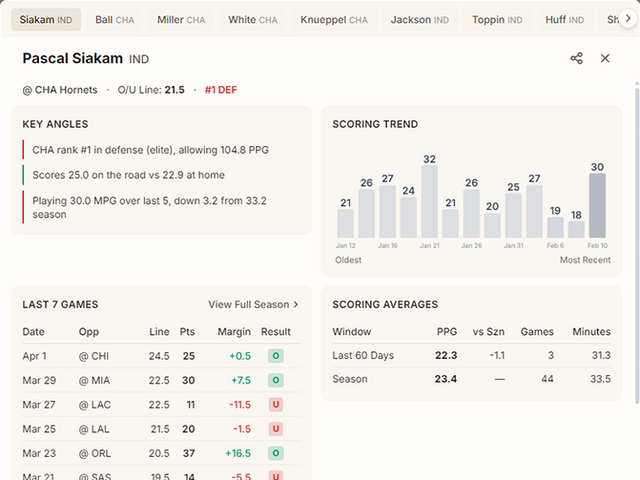The image size is (640, 480).
Task: Click the @ CHI opponent cell
Action: click(x=94, y=356)
